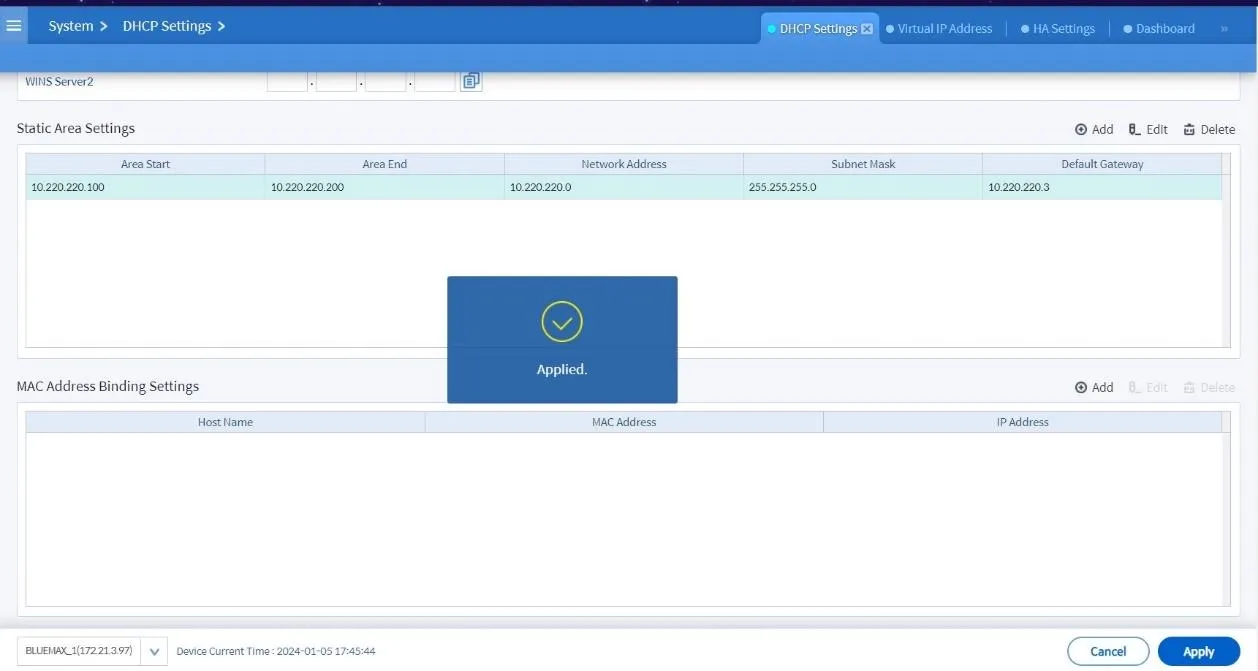Click the Edit icon in MAC Address Binding

(1147, 387)
